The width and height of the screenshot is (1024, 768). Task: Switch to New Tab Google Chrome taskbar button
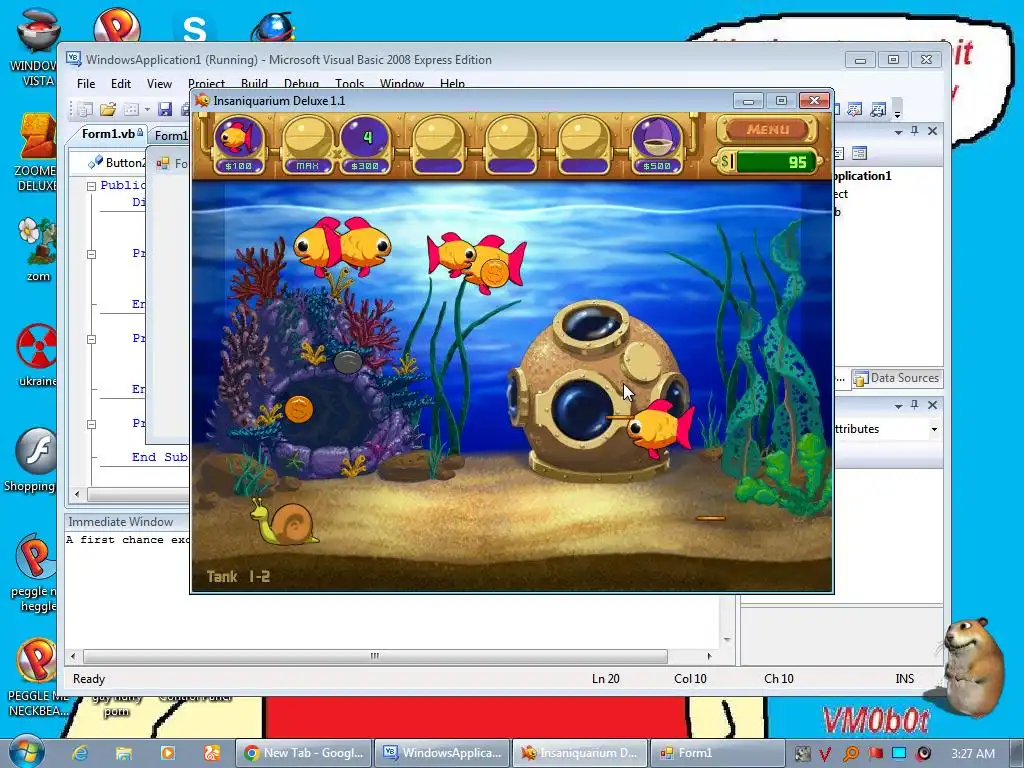[304, 753]
